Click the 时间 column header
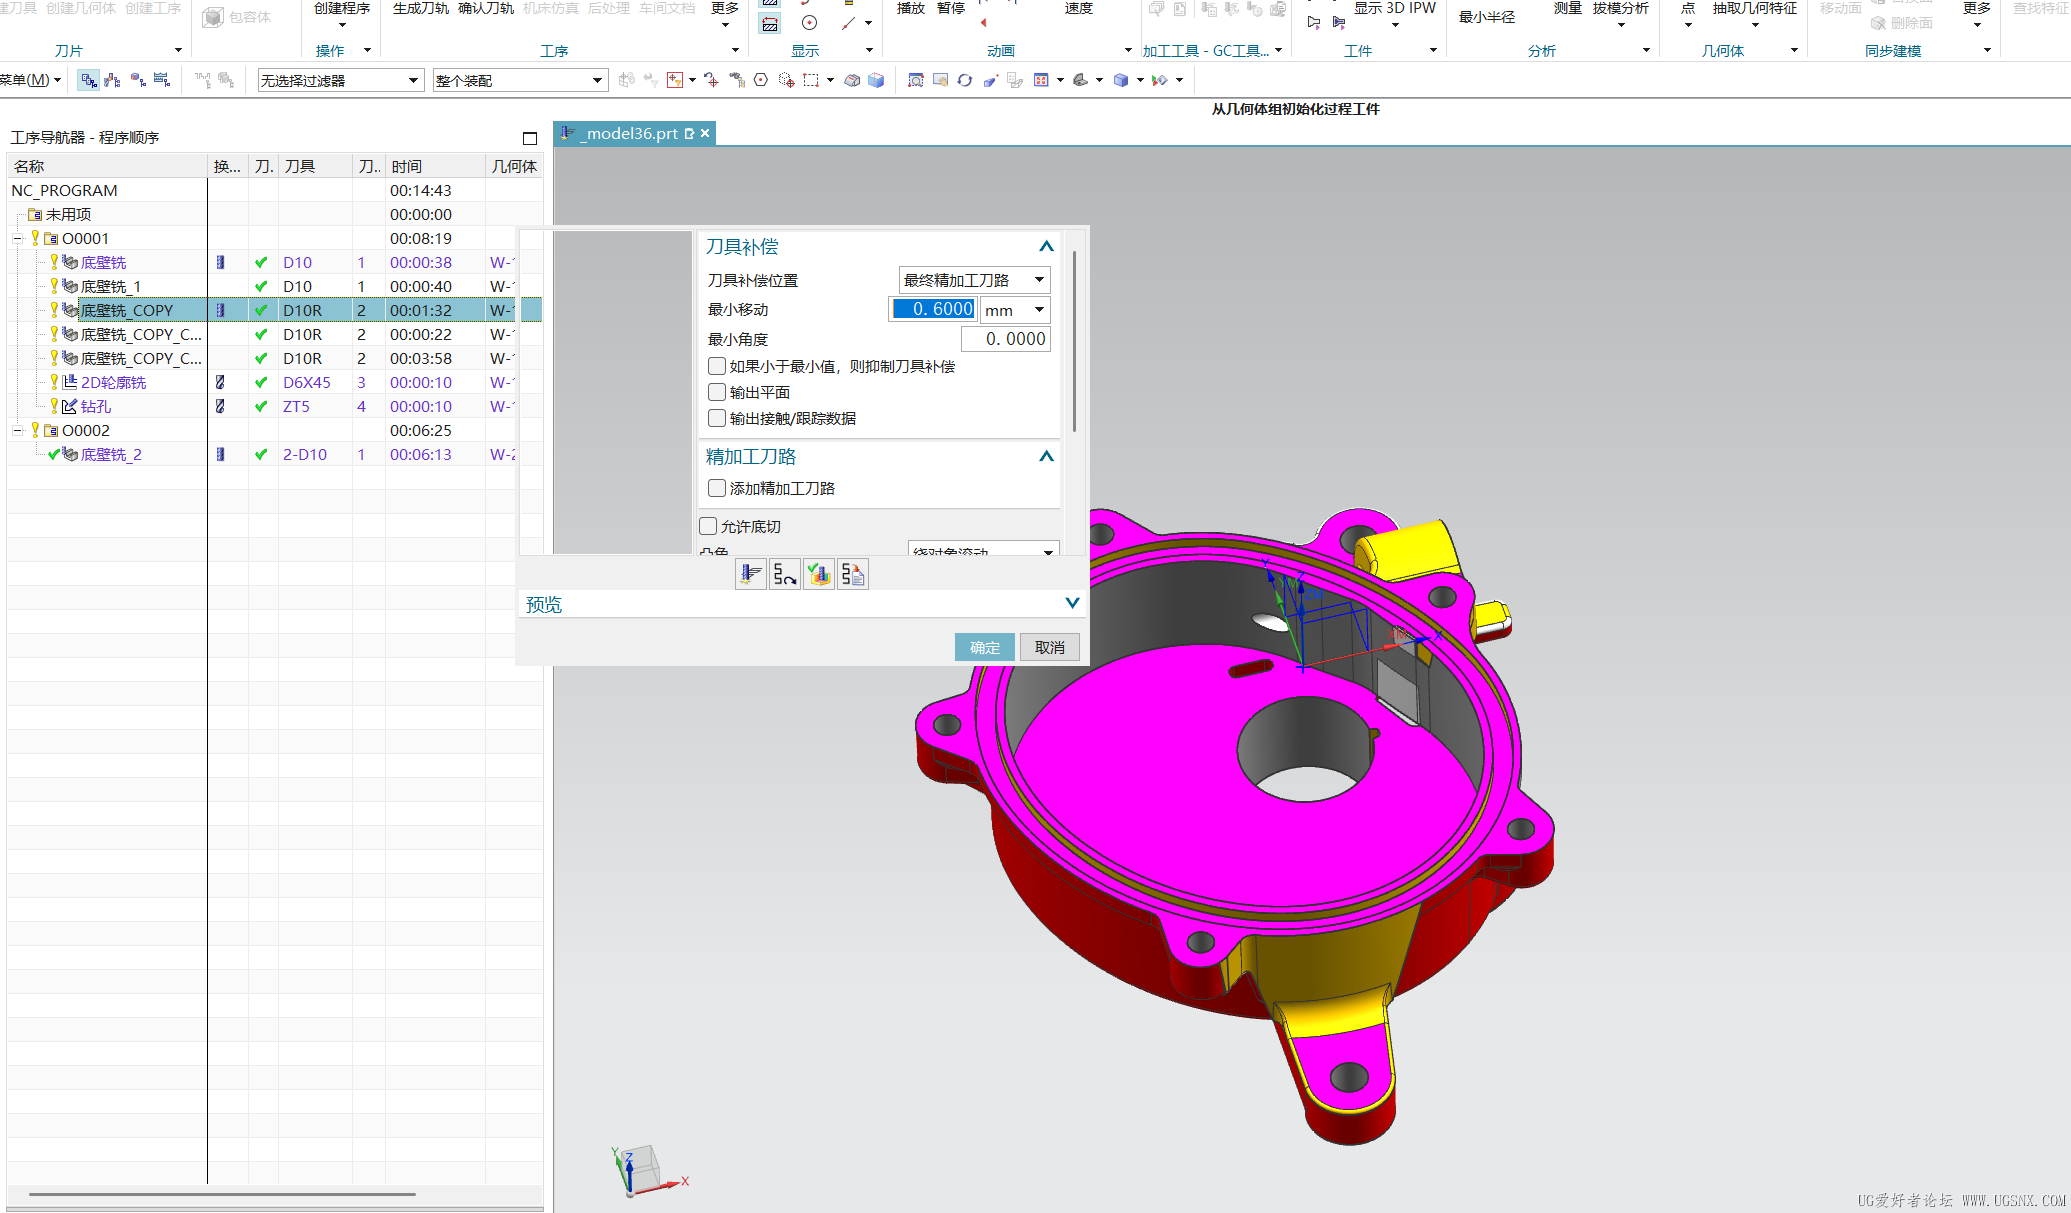 435,166
